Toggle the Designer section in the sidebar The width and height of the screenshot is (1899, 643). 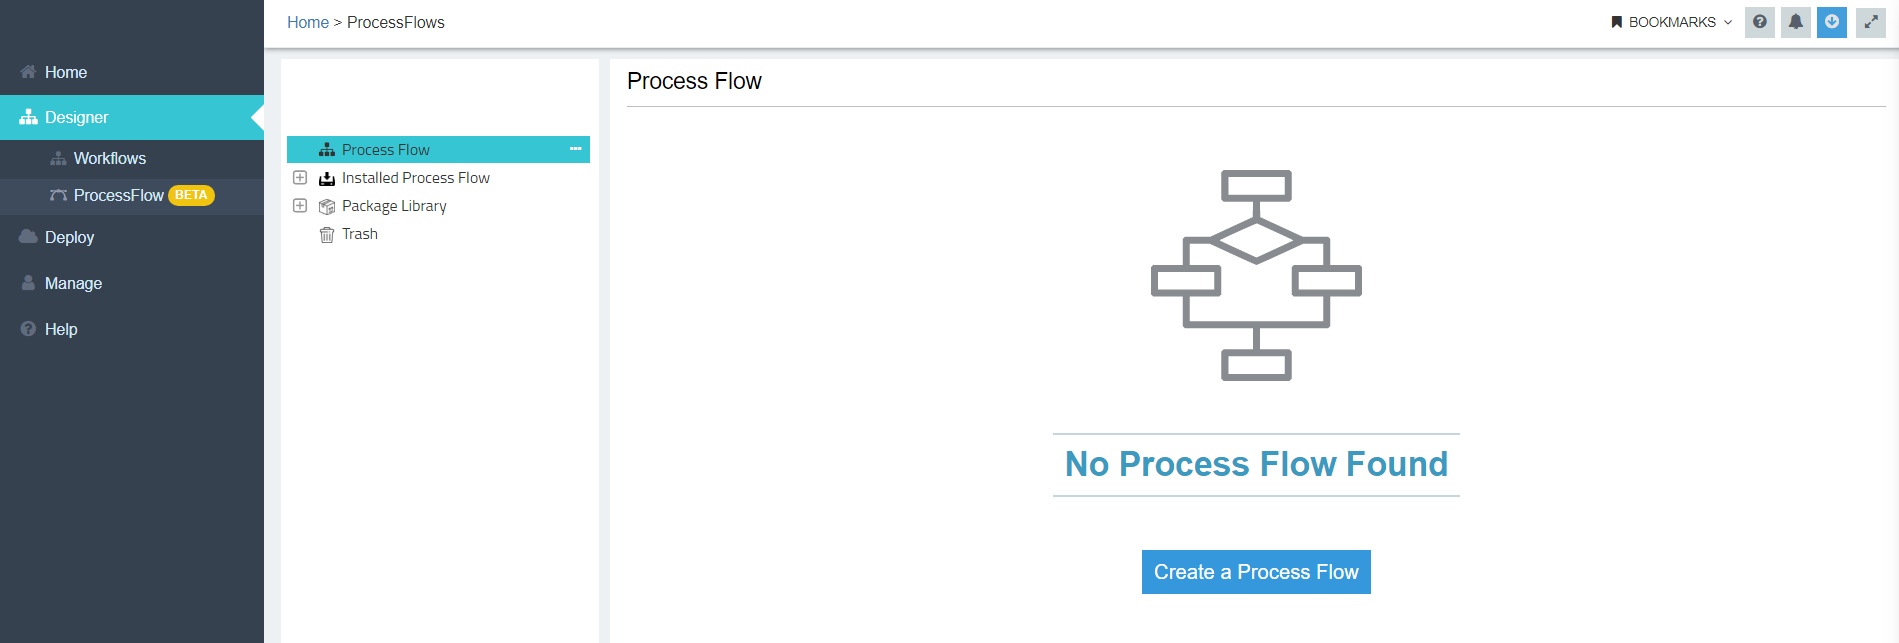coord(78,117)
